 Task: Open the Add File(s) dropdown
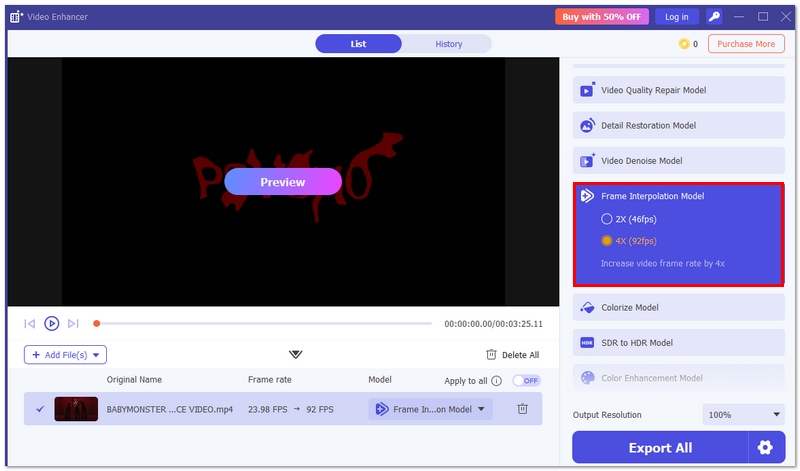pyautogui.click(x=65, y=355)
